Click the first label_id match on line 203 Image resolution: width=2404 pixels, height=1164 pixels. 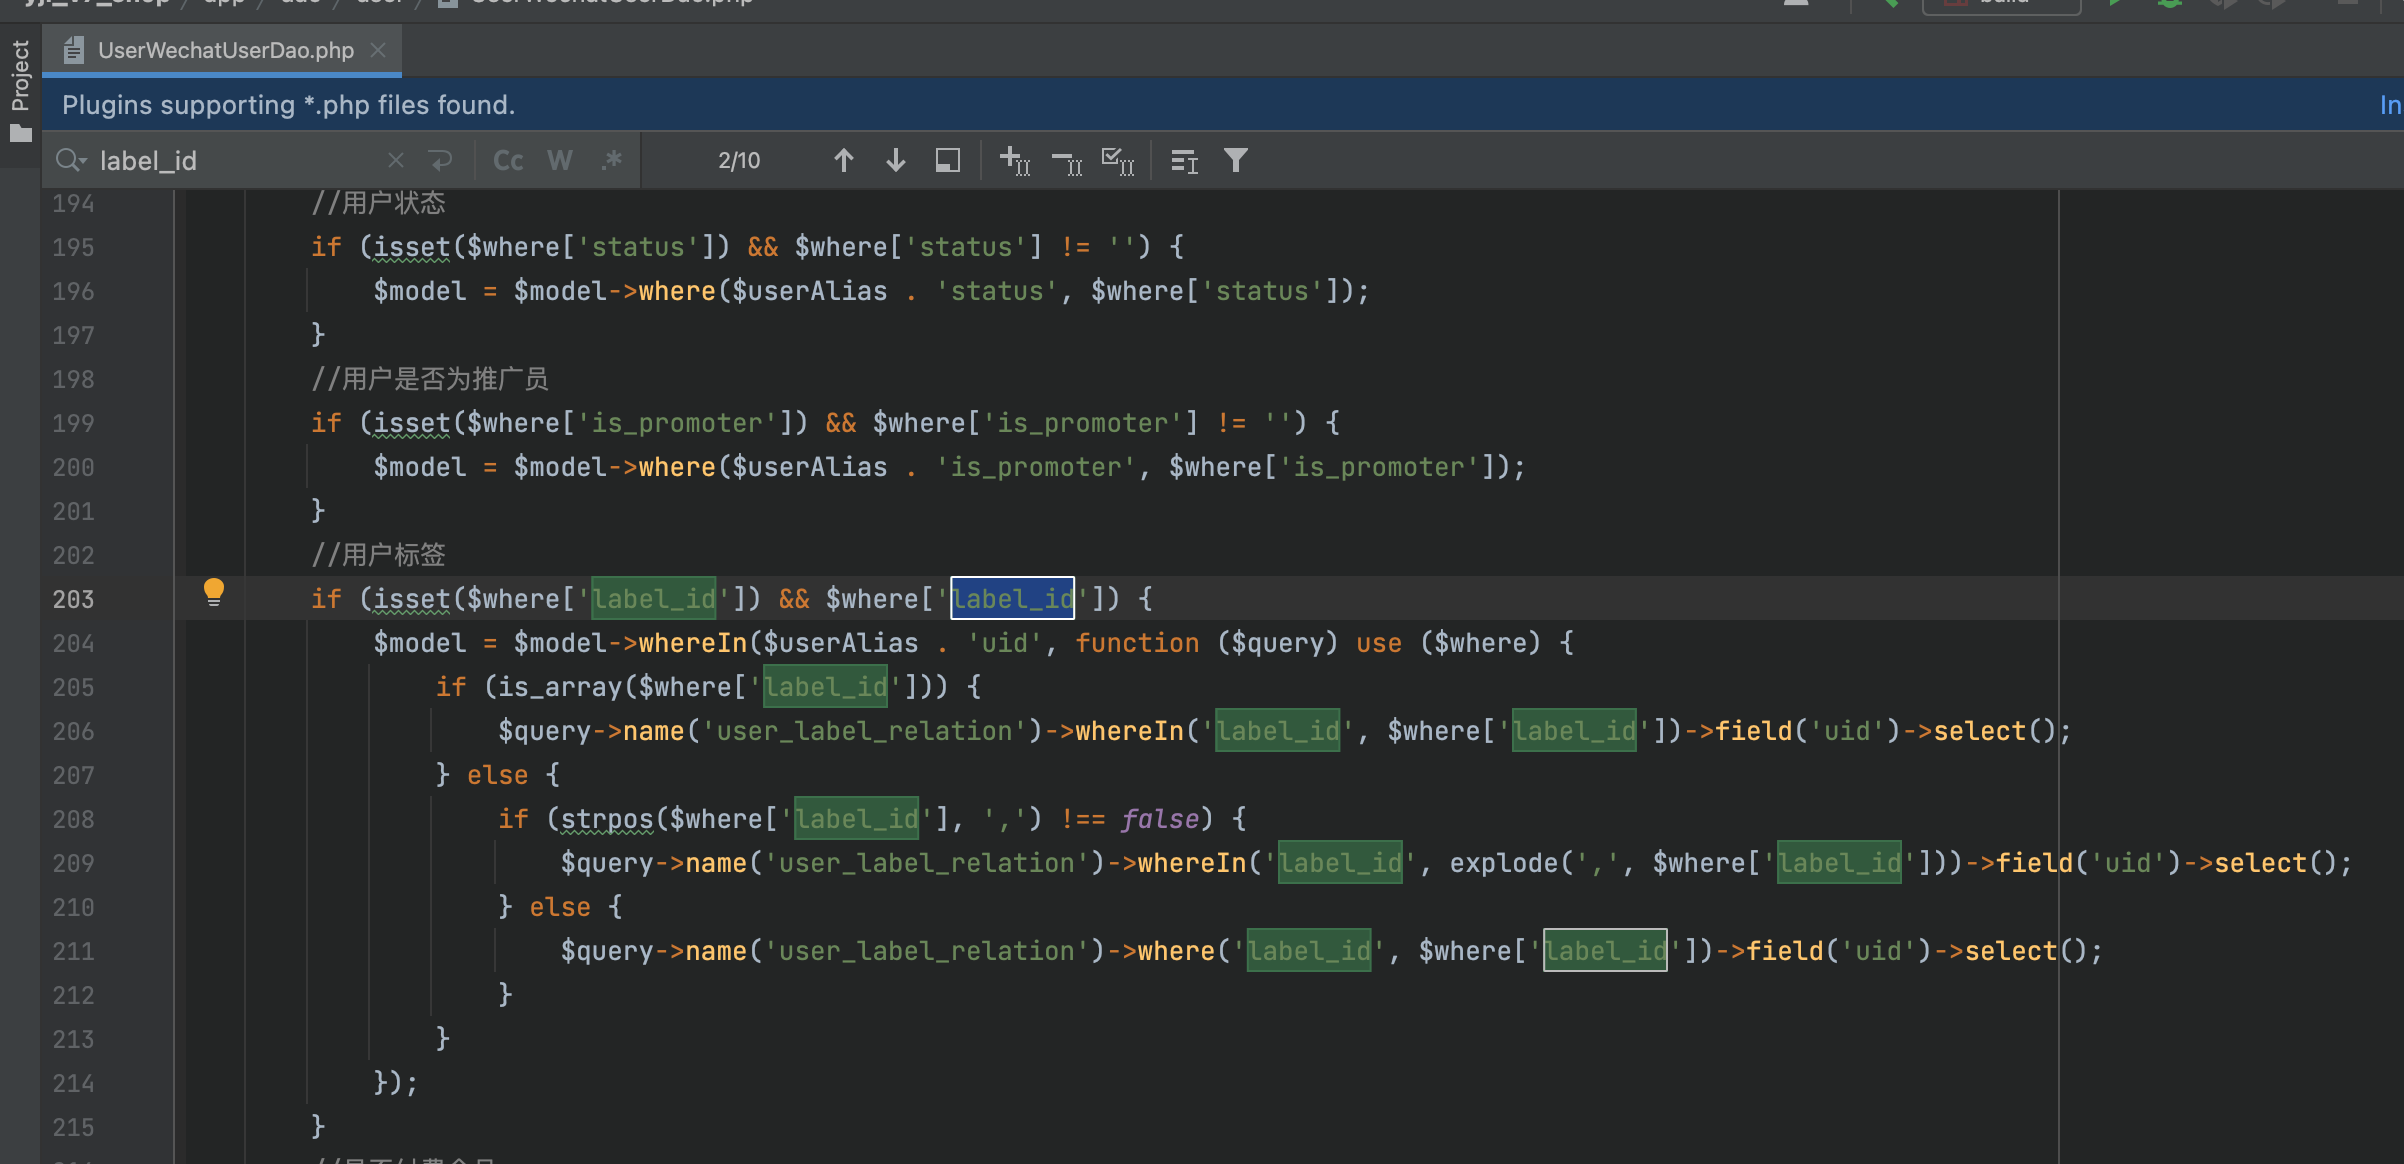[x=654, y=598]
